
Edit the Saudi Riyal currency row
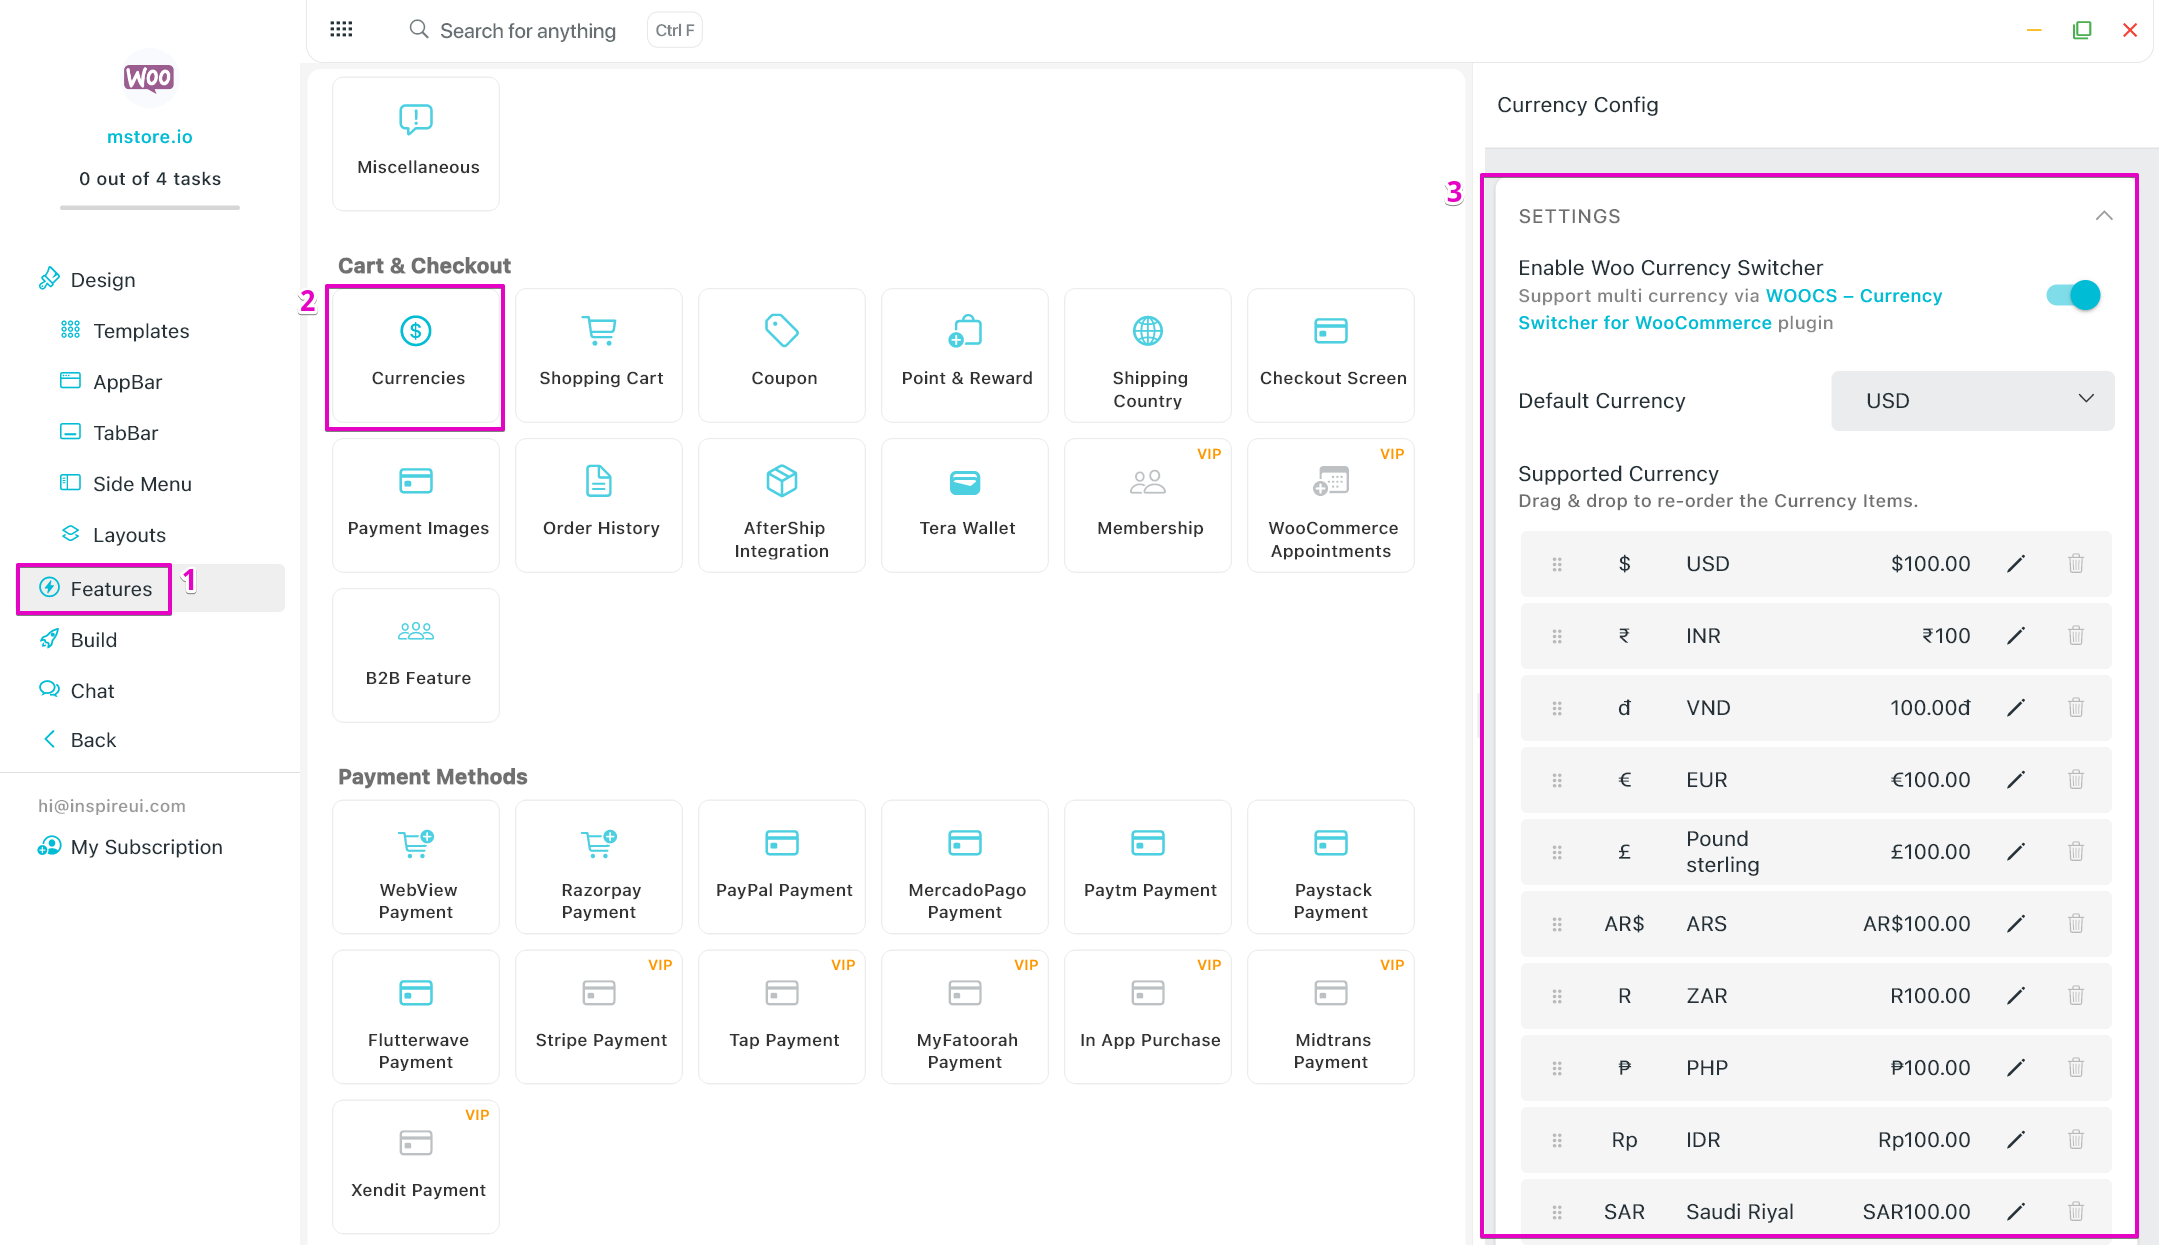(x=2016, y=1212)
